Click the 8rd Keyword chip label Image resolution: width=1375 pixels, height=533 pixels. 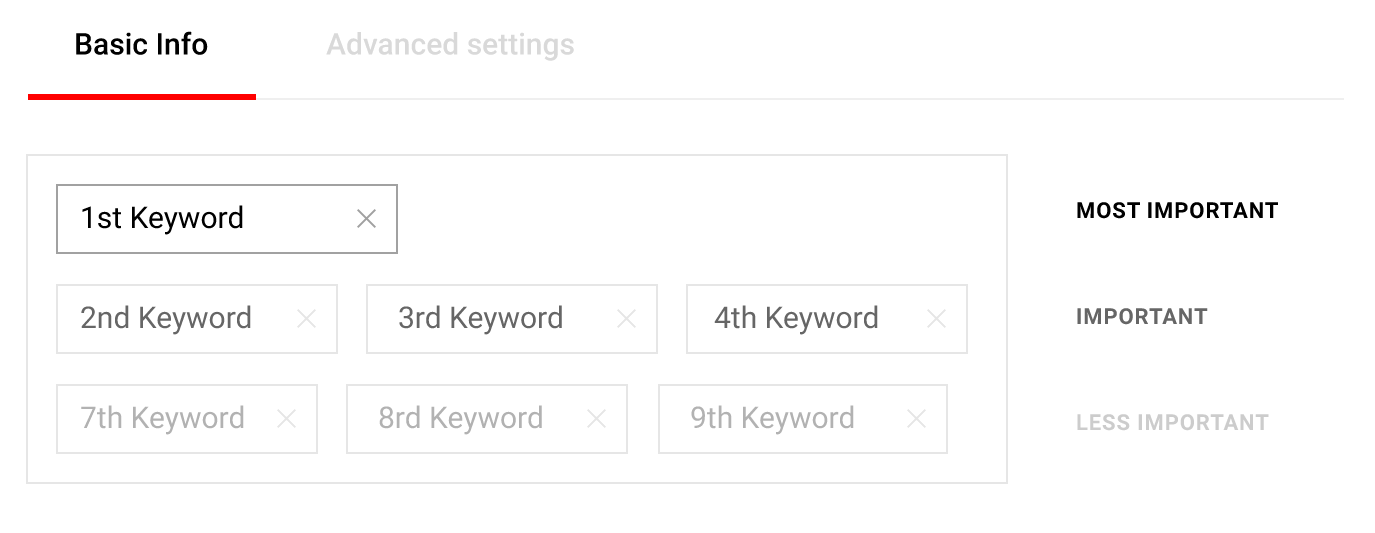click(x=460, y=419)
